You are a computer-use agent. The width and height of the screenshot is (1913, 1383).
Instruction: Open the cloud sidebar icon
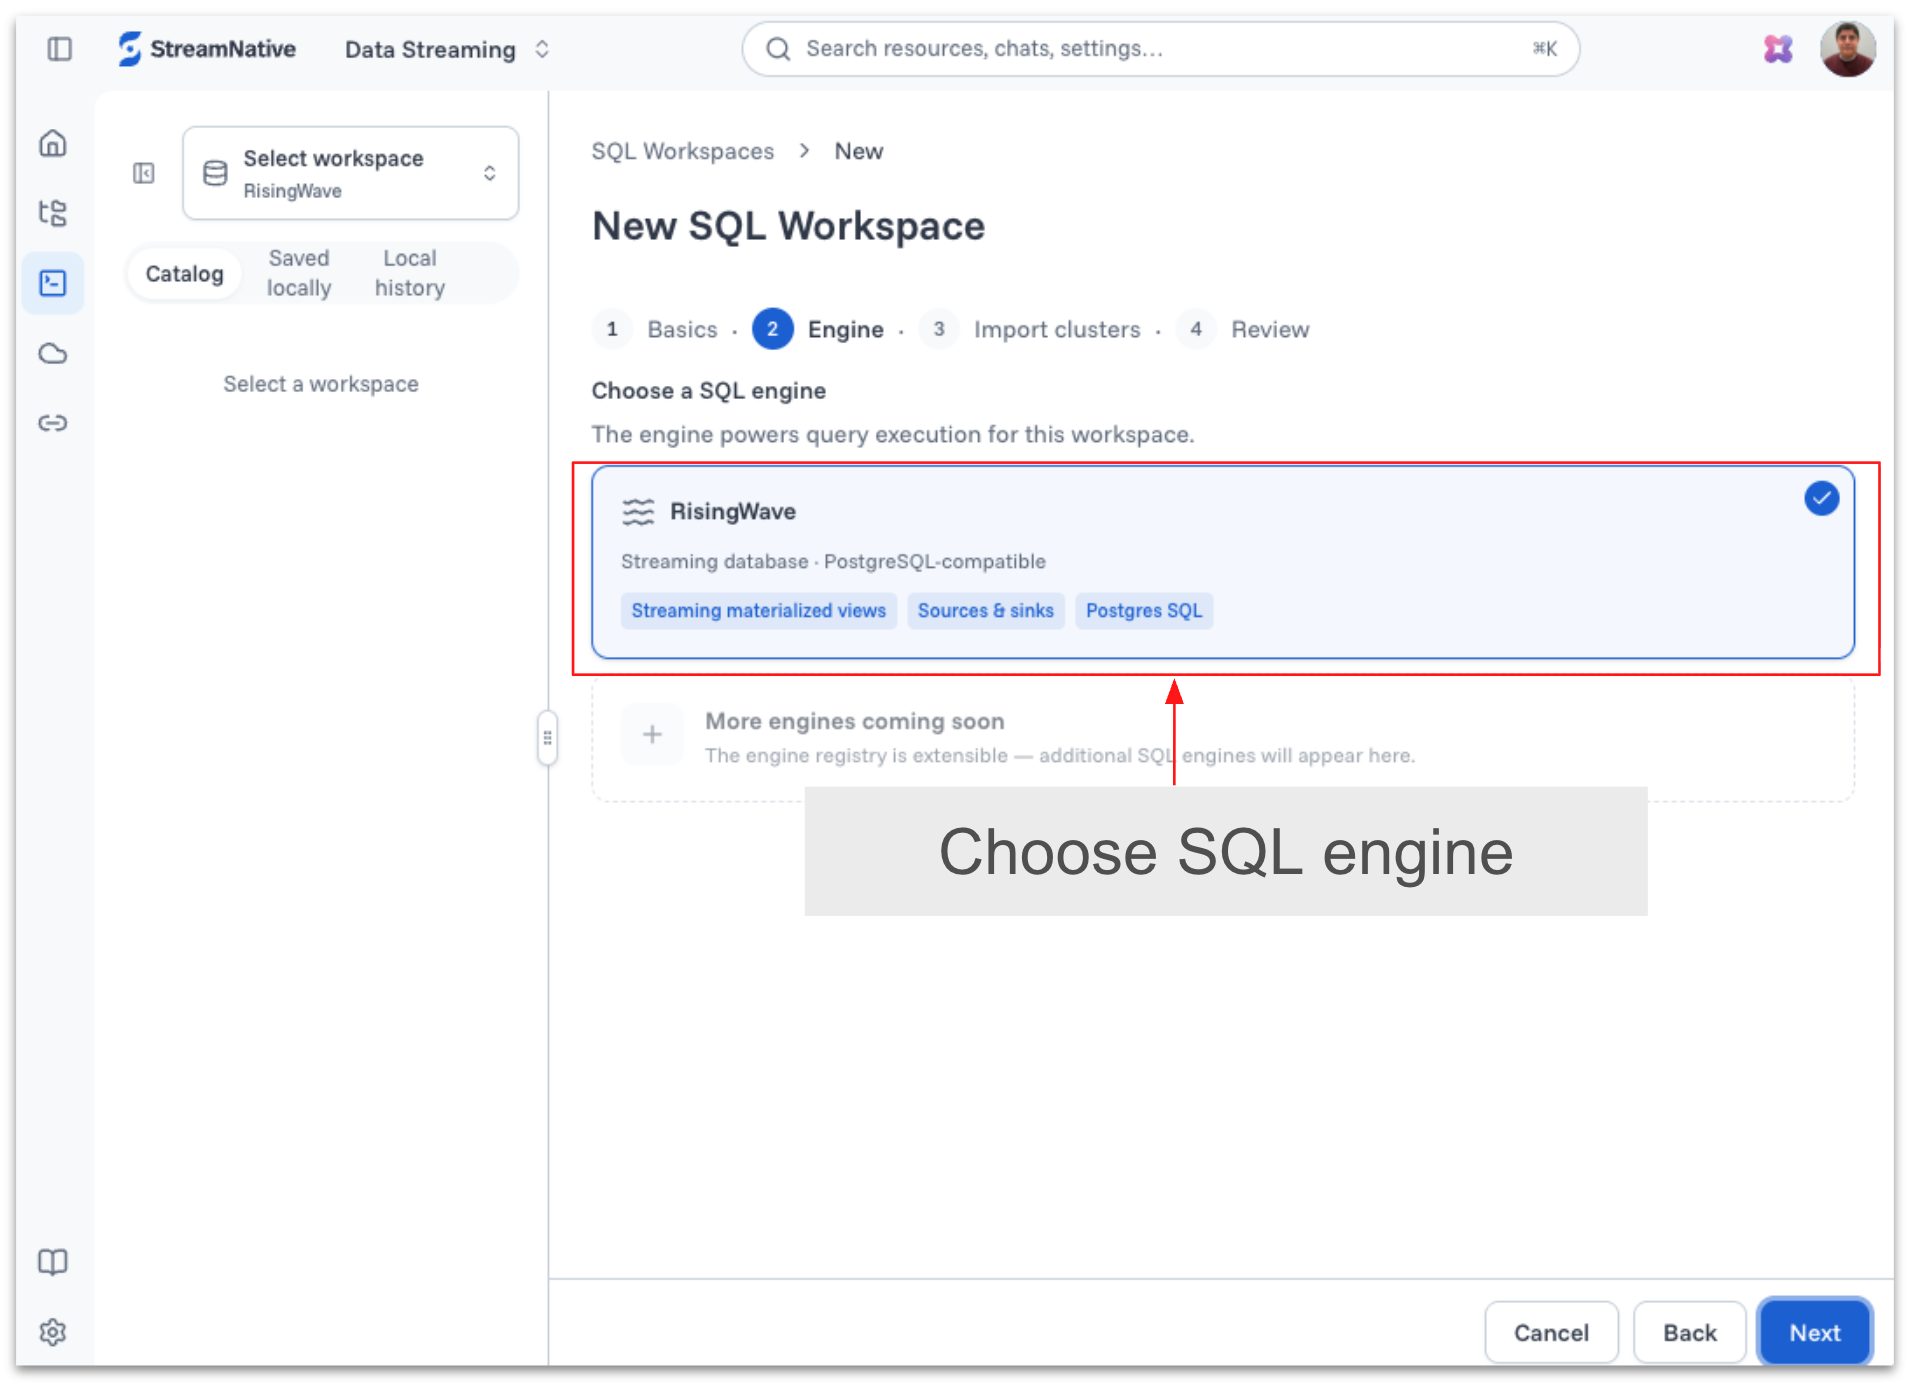pyautogui.click(x=53, y=353)
